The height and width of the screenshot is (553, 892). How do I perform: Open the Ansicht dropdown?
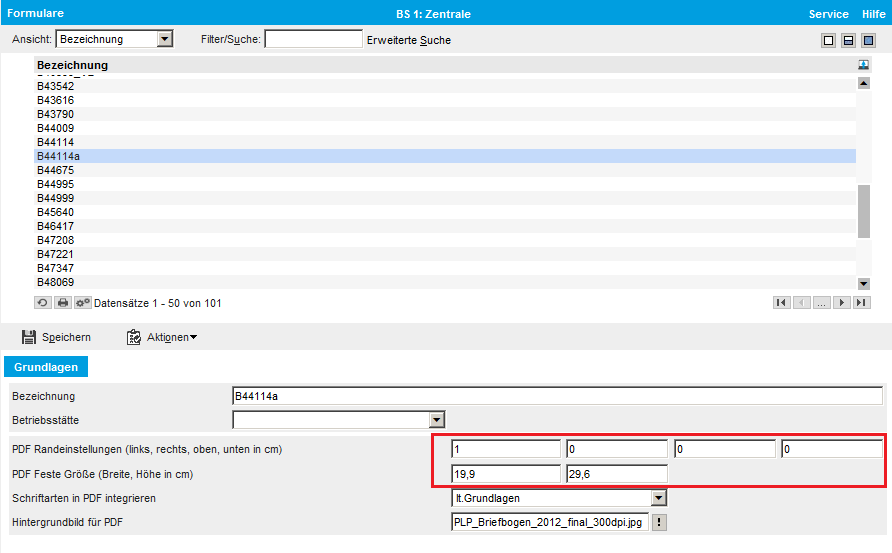165,39
